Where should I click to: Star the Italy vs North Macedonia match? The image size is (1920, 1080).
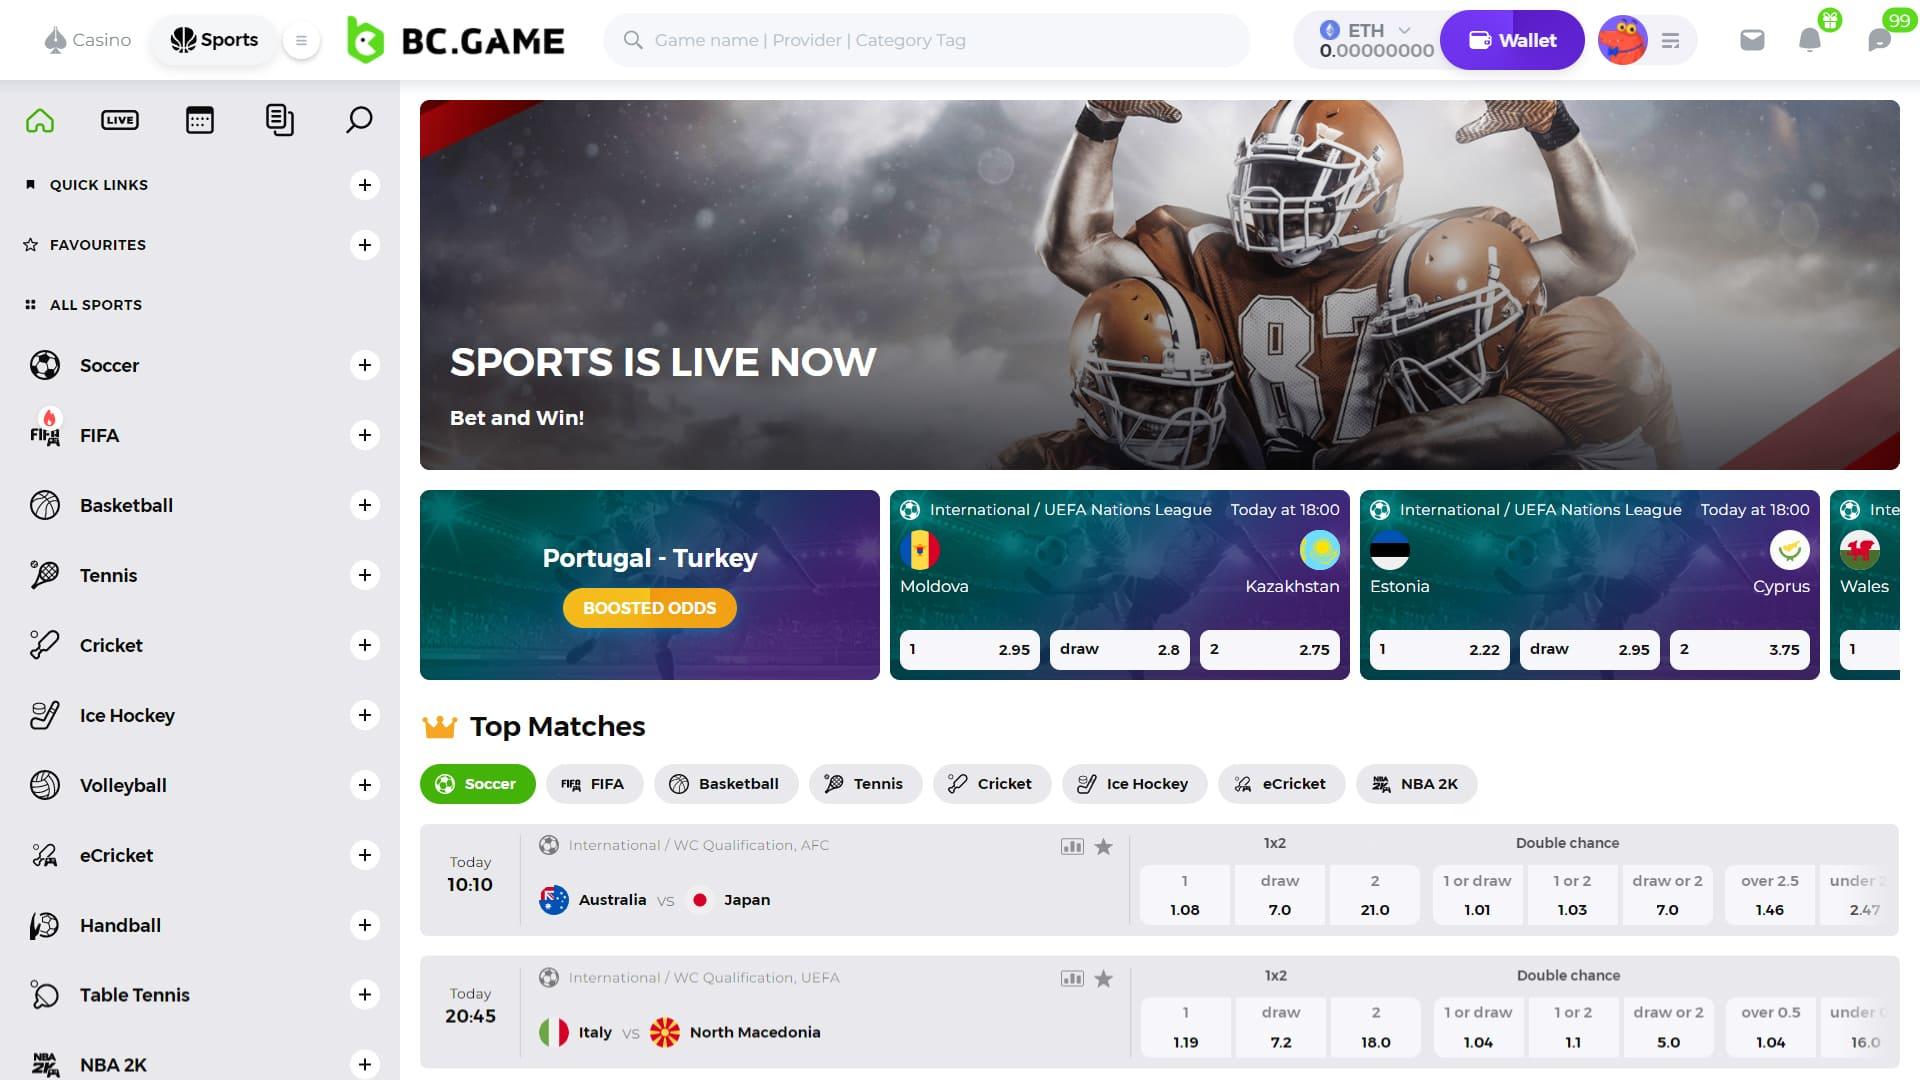coord(1104,979)
